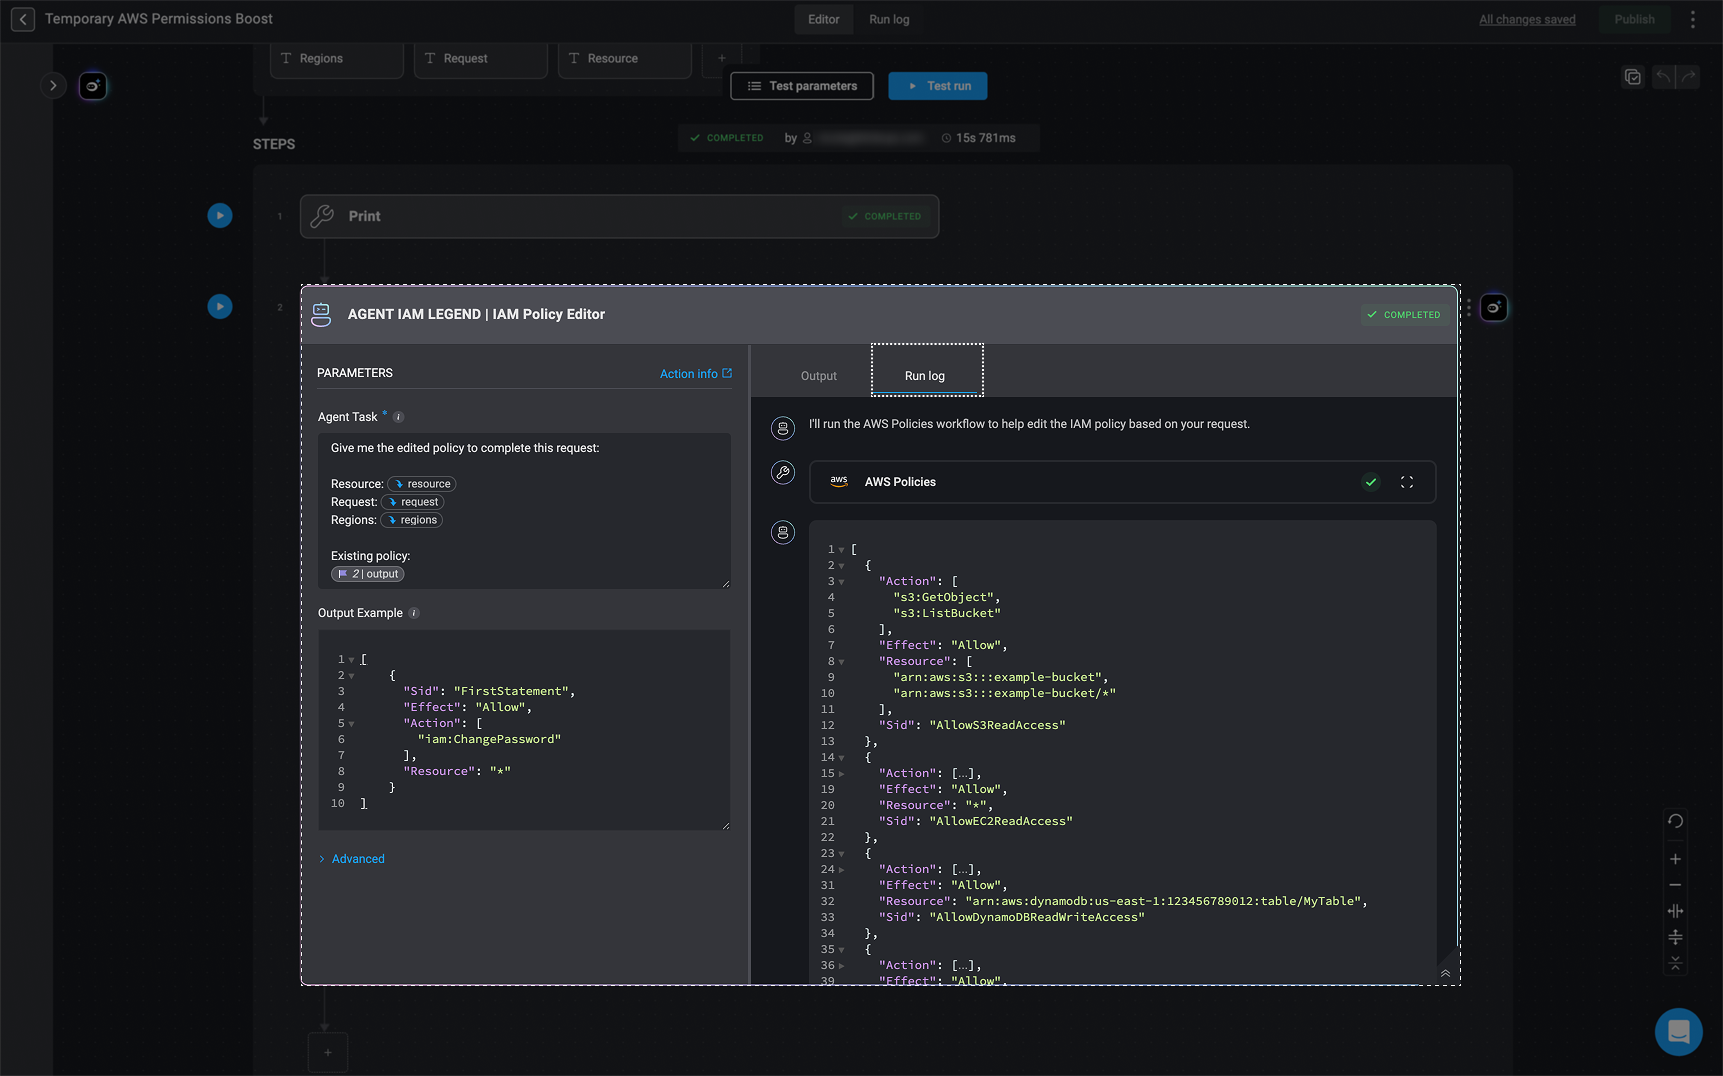Click the regions variable chip

click(412, 520)
